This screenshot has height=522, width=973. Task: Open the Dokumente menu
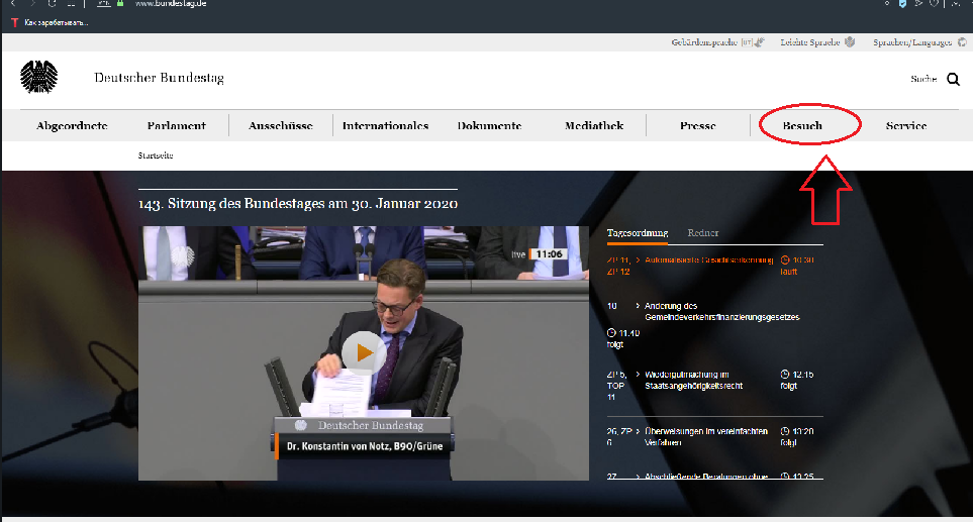[x=490, y=125]
